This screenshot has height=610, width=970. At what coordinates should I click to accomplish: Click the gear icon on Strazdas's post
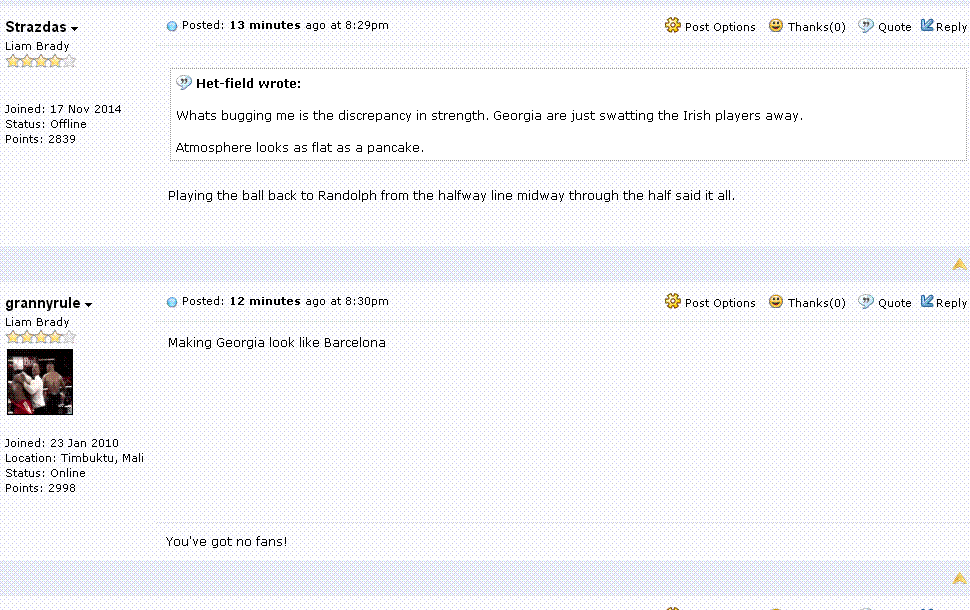[673, 26]
